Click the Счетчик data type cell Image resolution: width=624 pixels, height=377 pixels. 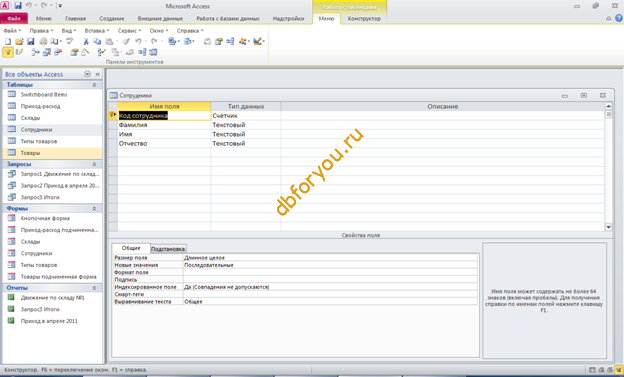(246, 116)
